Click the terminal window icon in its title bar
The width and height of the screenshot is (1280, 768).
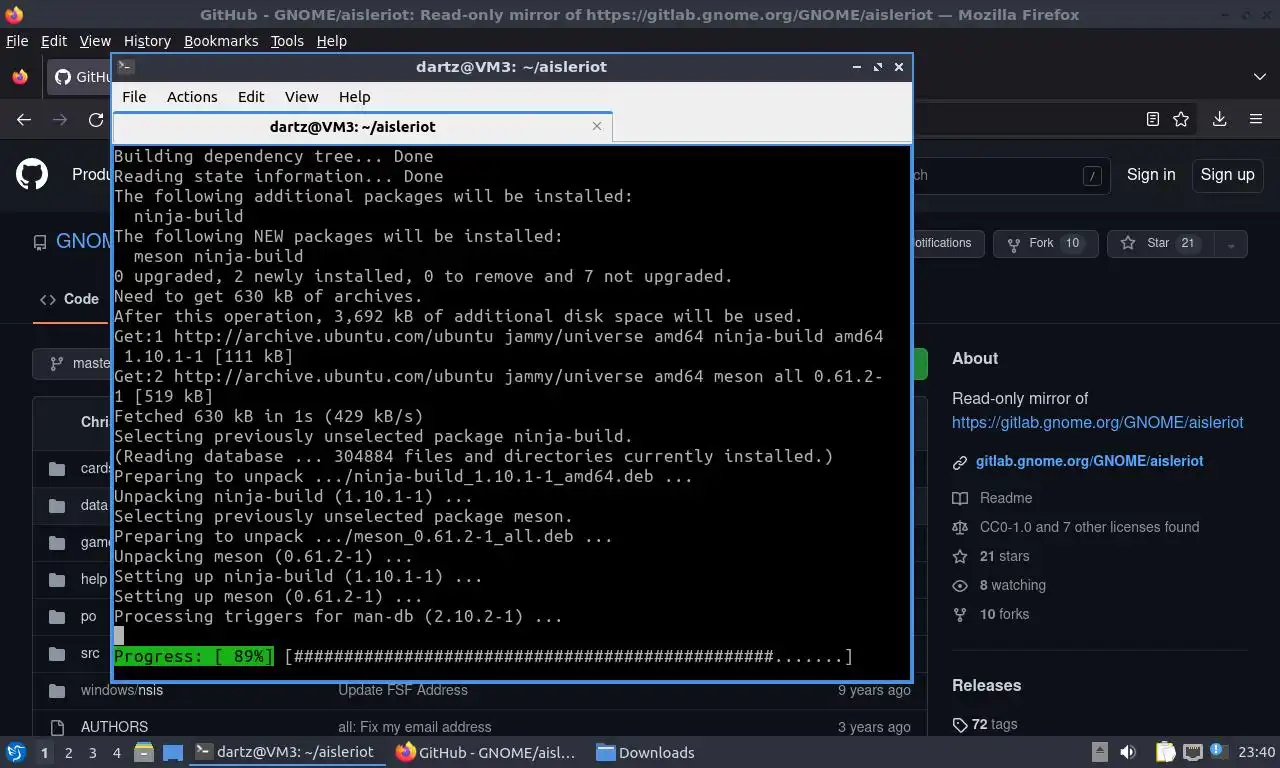coord(126,66)
